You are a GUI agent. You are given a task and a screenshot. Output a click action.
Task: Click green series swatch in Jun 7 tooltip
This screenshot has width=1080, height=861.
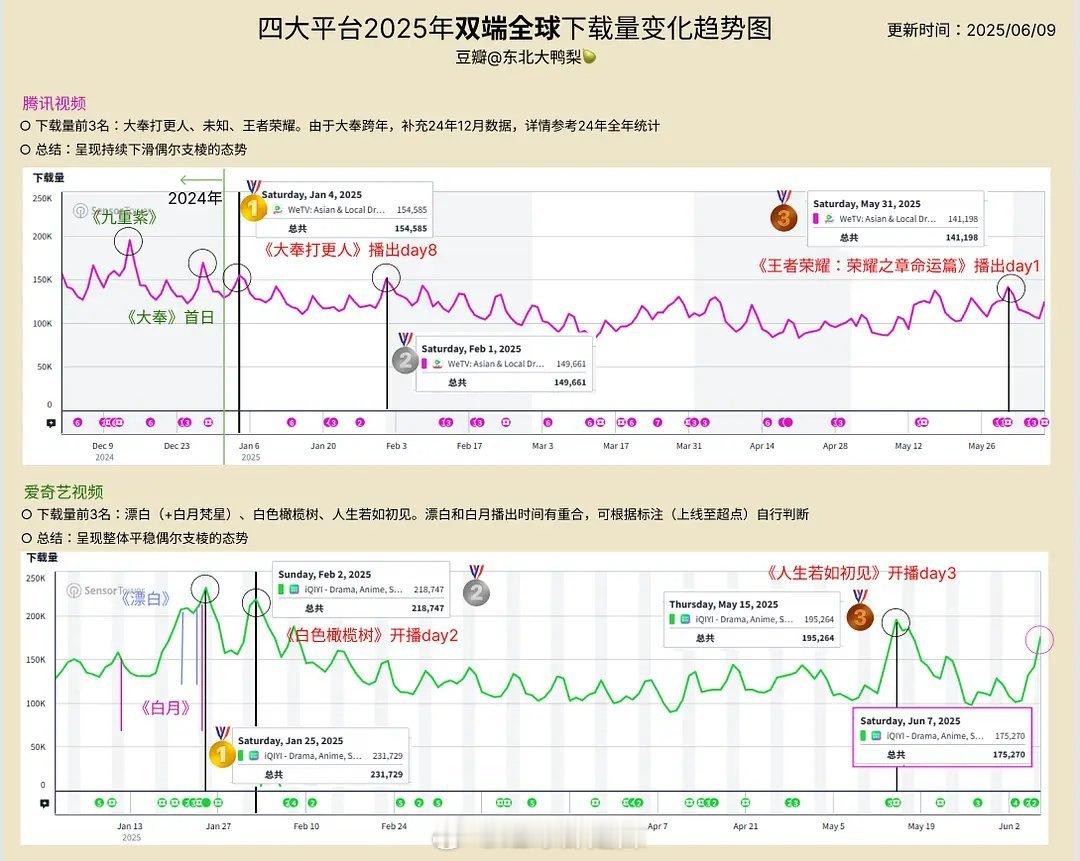point(863,736)
